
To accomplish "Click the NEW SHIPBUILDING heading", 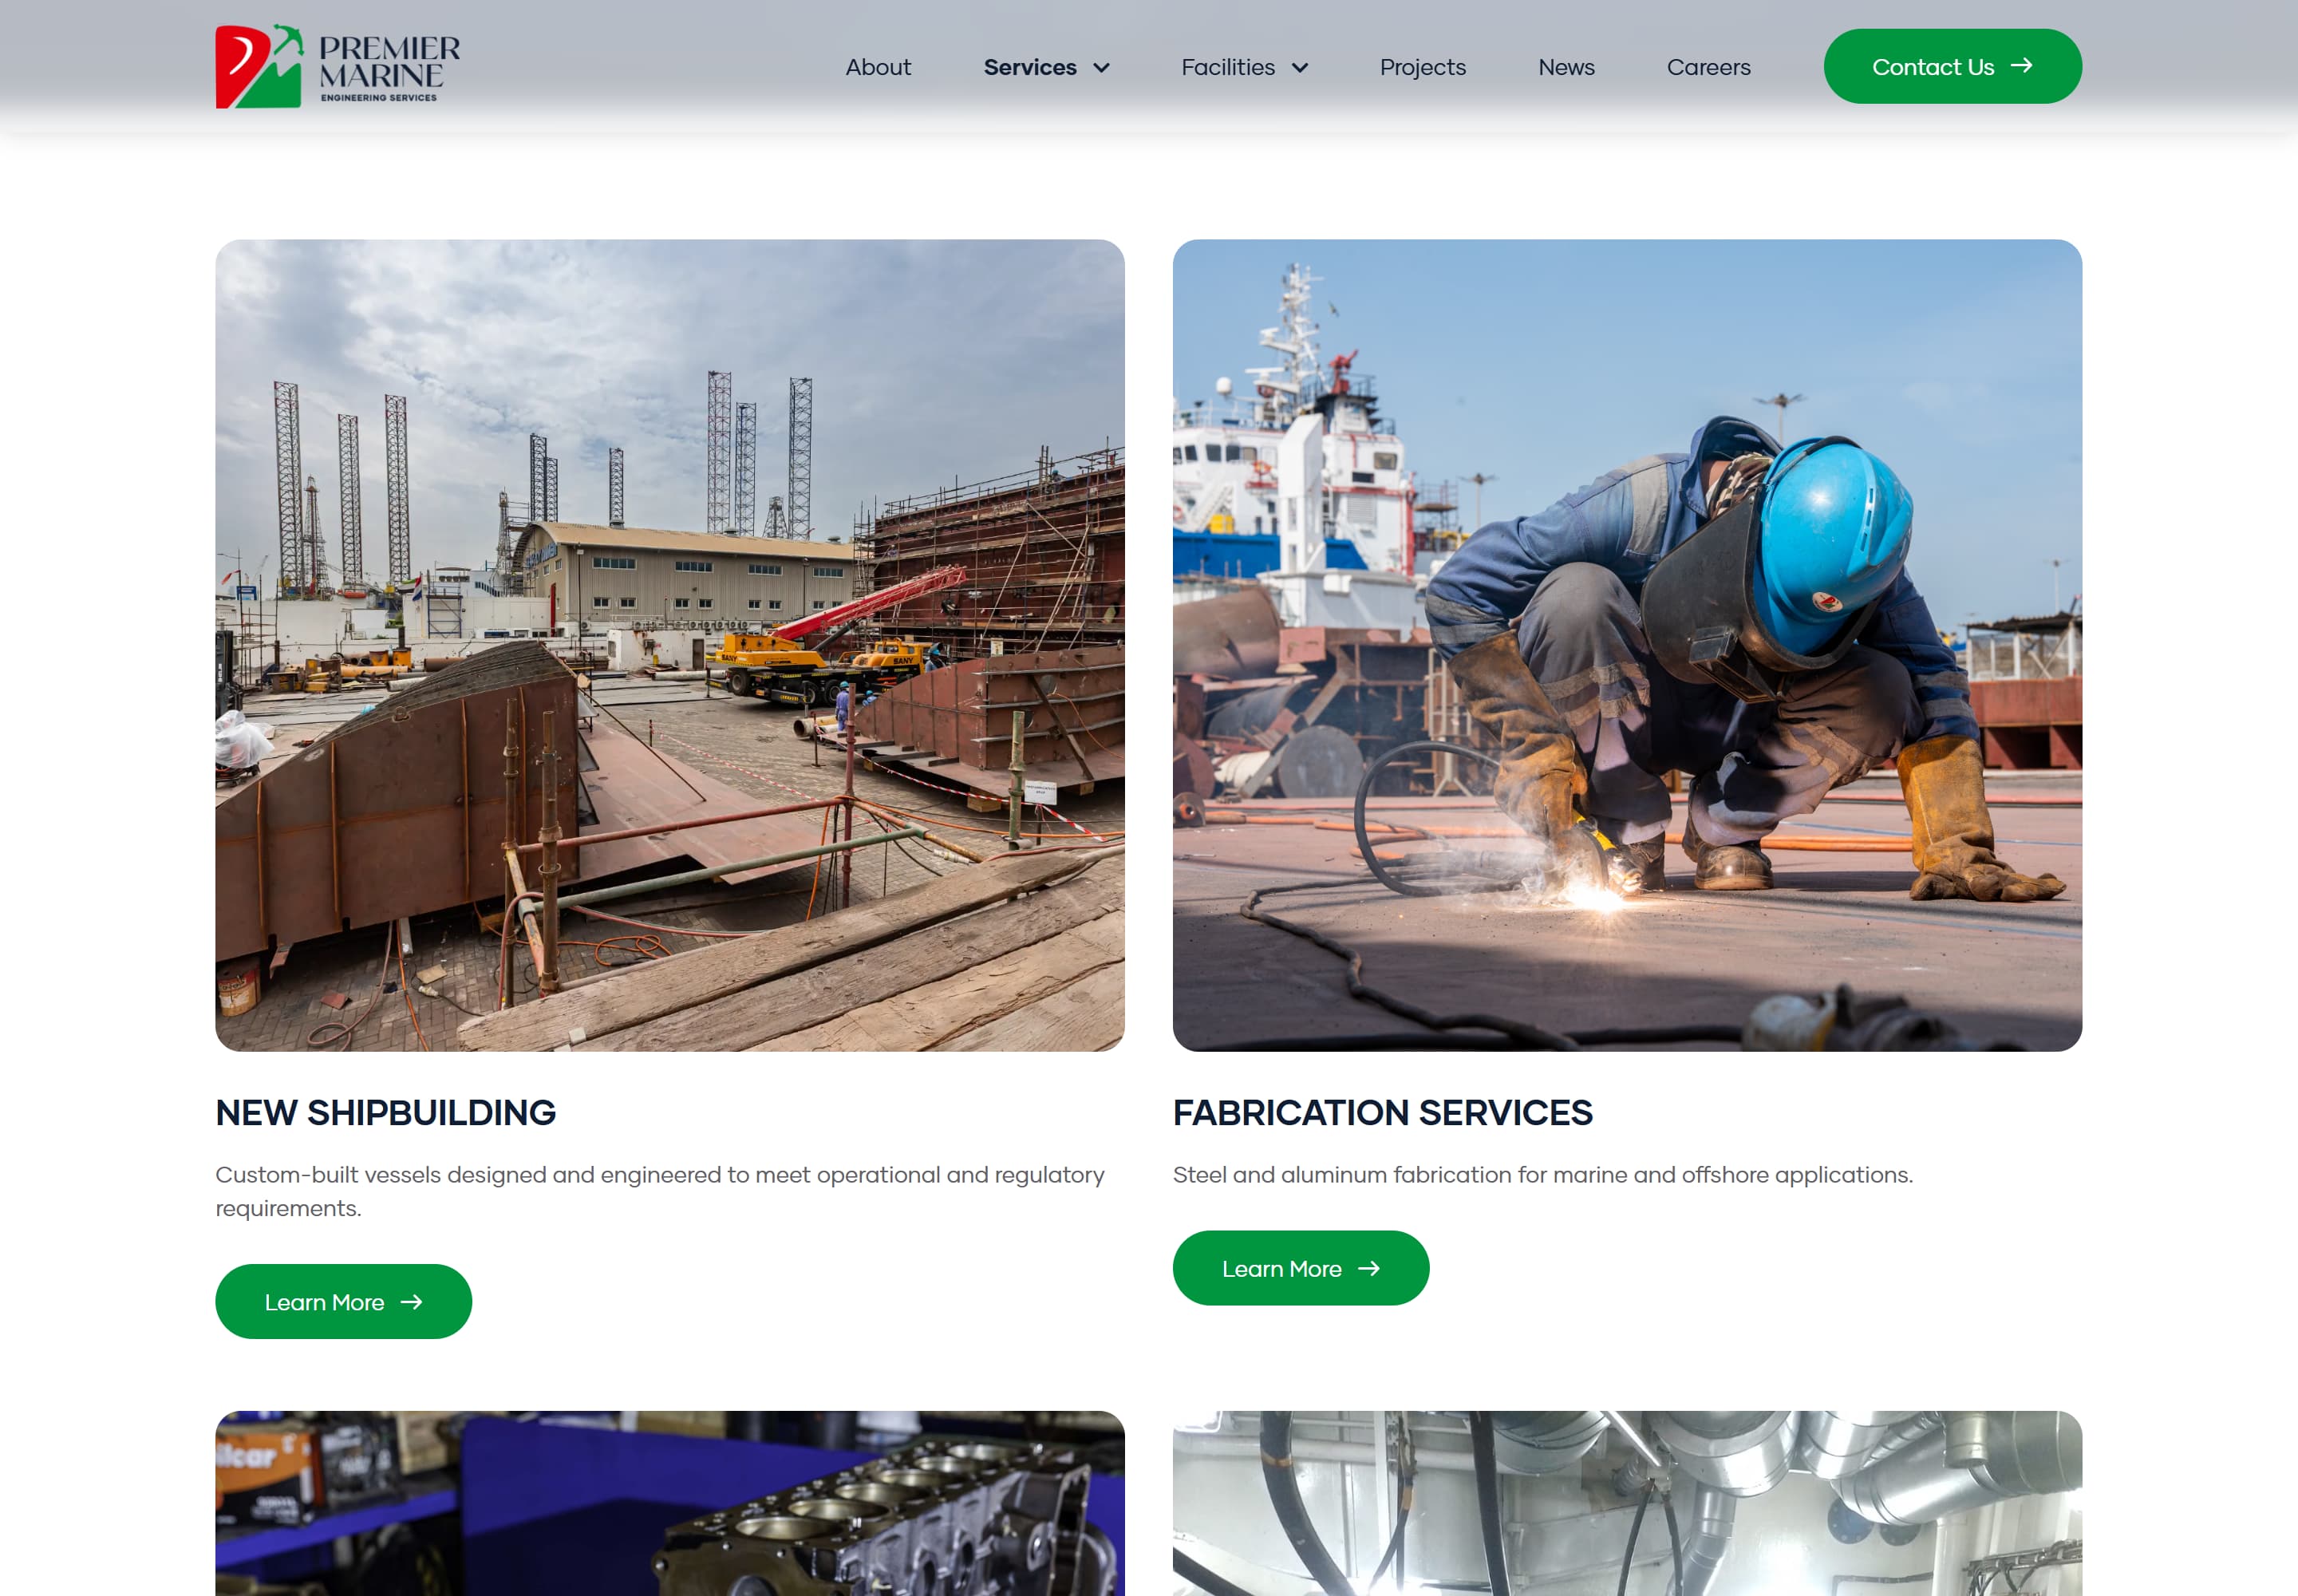I will 386,1113.
